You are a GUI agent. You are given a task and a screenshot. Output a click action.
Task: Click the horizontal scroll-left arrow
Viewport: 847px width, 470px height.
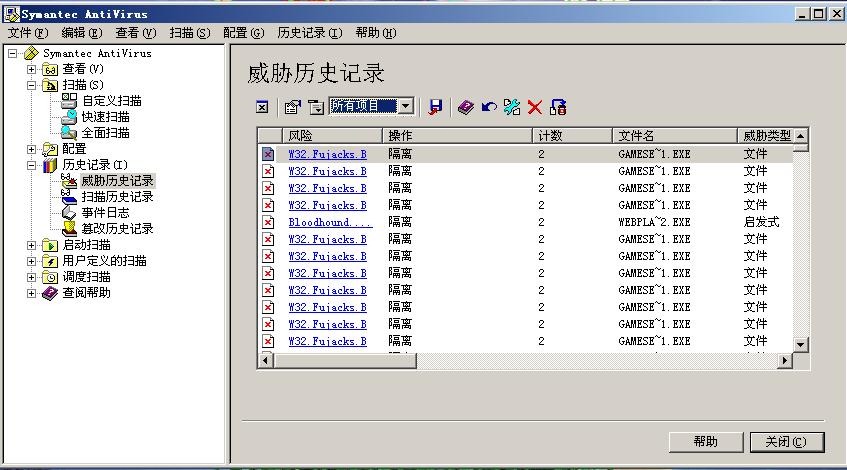click(266, 360)
